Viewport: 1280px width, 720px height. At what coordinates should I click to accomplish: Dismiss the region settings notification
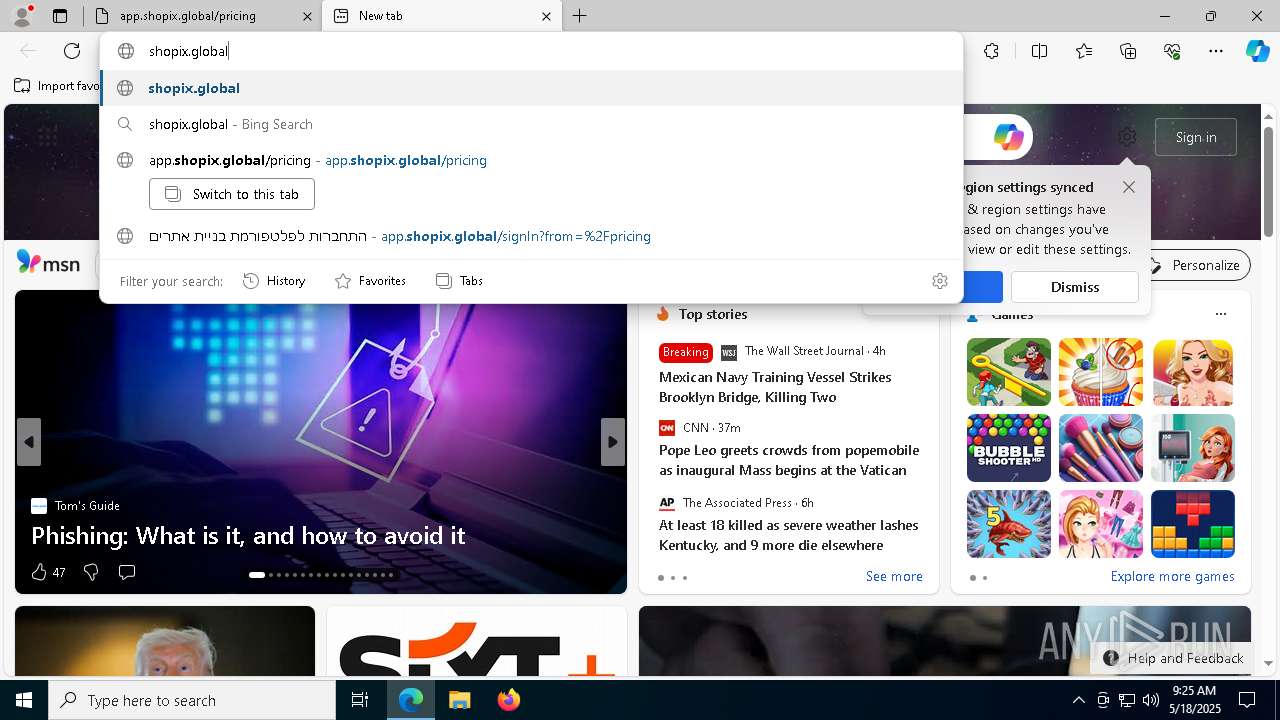[1075, 287]
